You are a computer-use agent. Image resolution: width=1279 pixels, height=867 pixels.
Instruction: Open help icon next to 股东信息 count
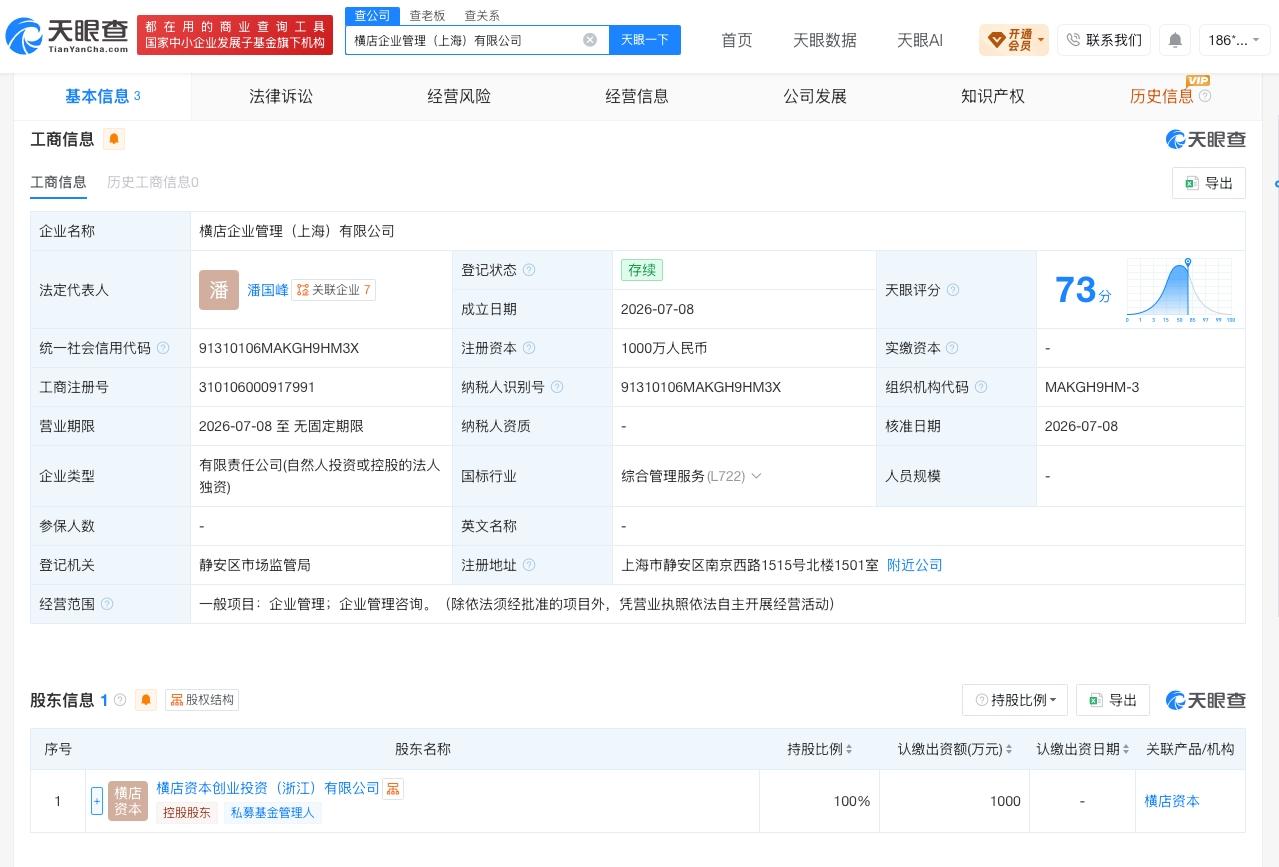tap(120, 700)
